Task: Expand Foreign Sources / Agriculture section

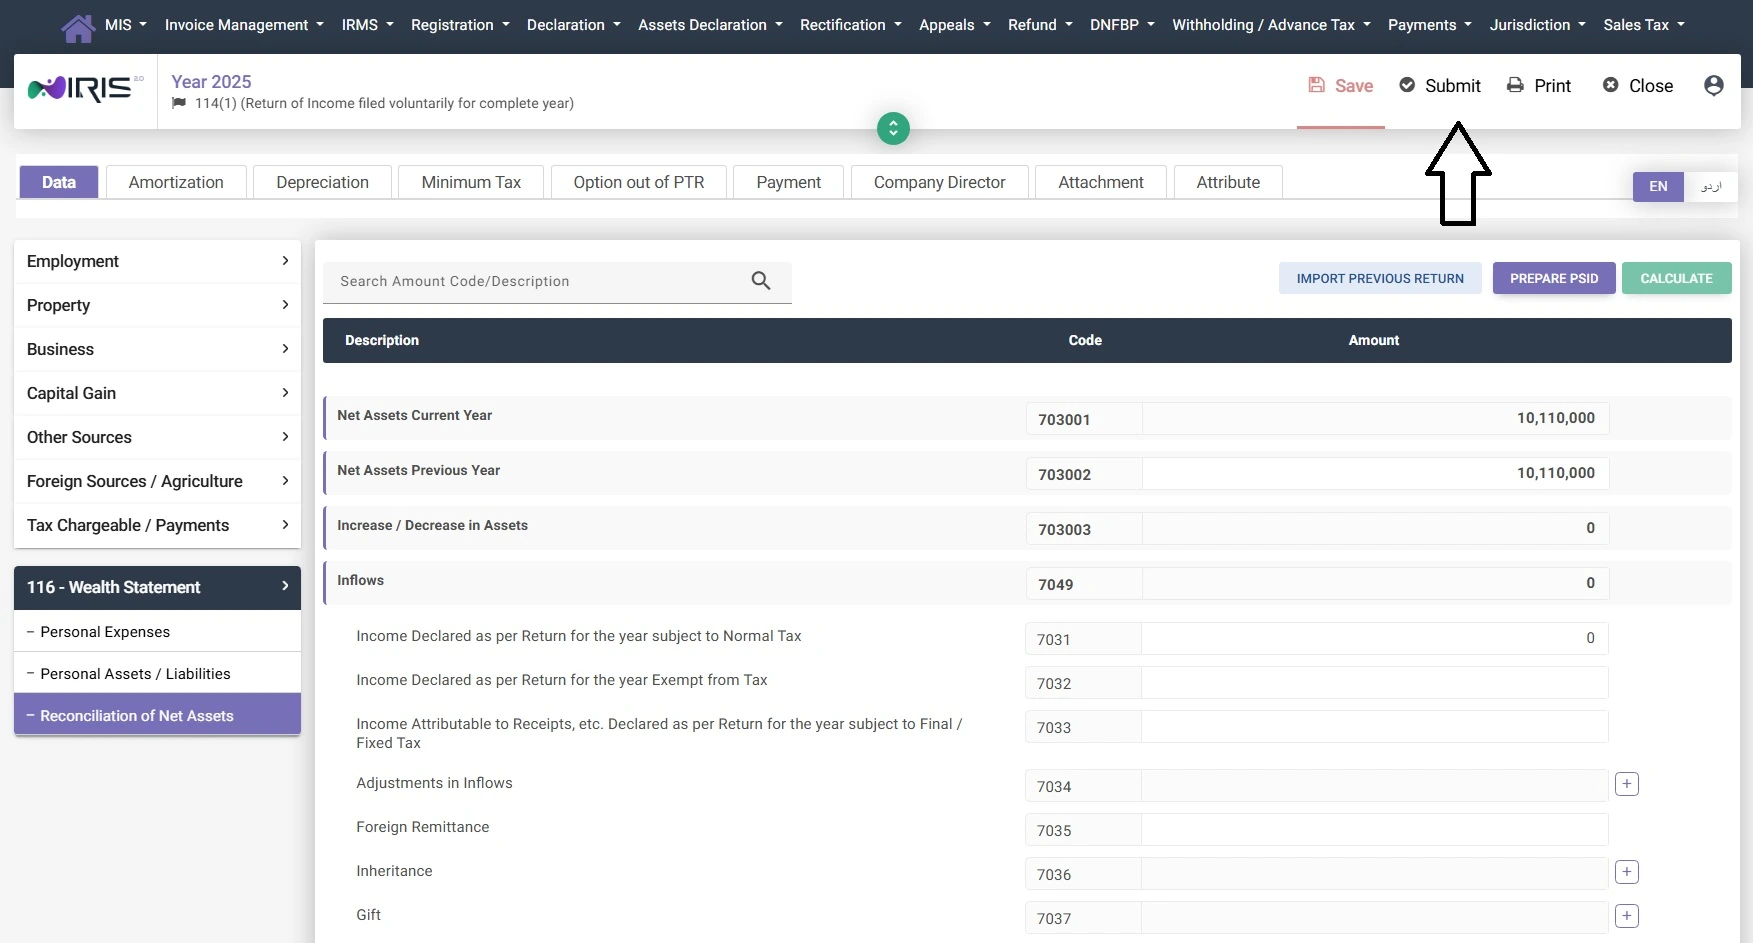Action: [x=157, y=481]
